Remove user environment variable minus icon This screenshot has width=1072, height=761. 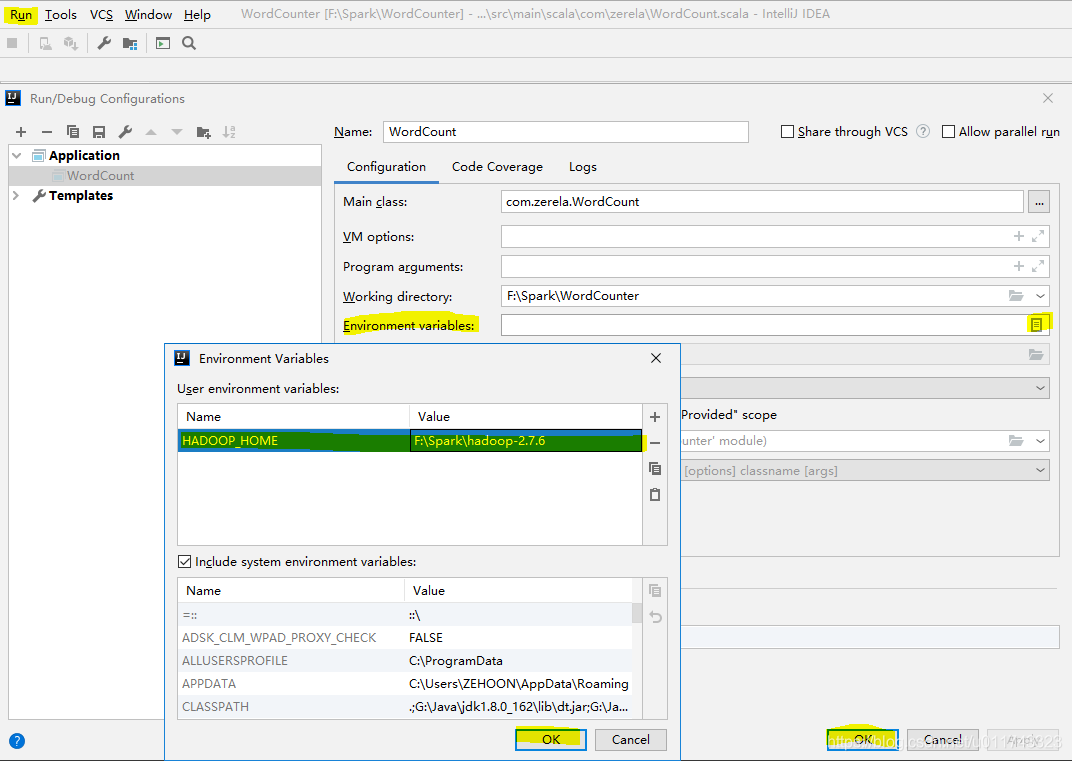[x=655, y=443]
